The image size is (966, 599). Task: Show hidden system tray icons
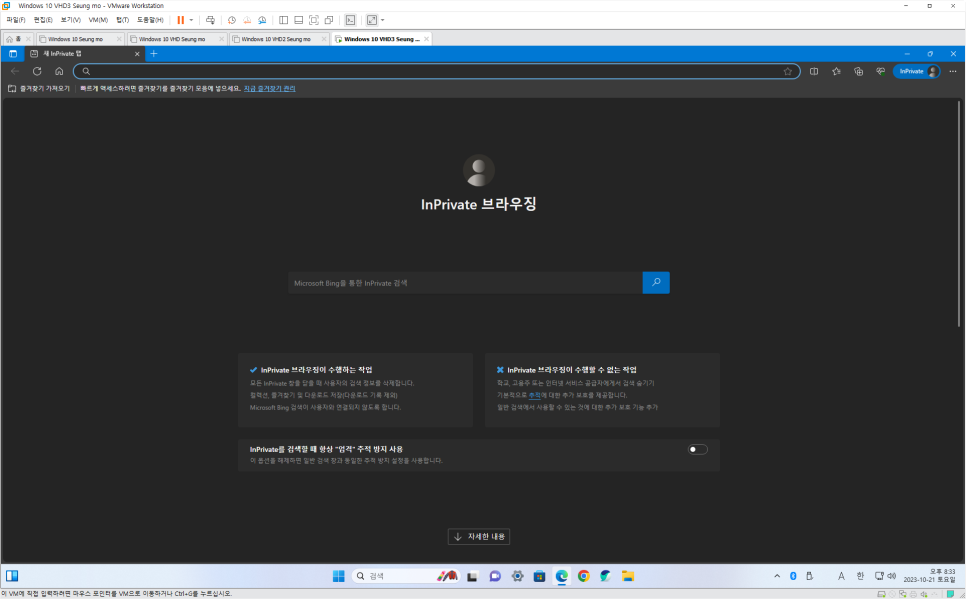(777, 576)
